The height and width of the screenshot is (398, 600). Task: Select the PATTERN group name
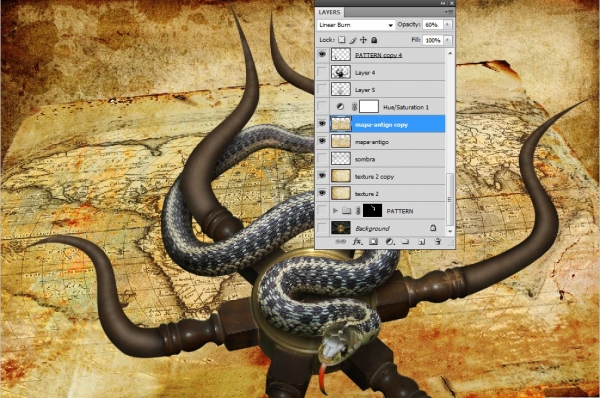click(399, 211)
